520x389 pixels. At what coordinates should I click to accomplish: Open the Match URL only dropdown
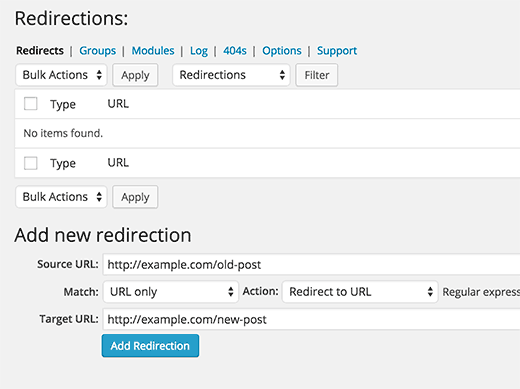pos(171,292)
